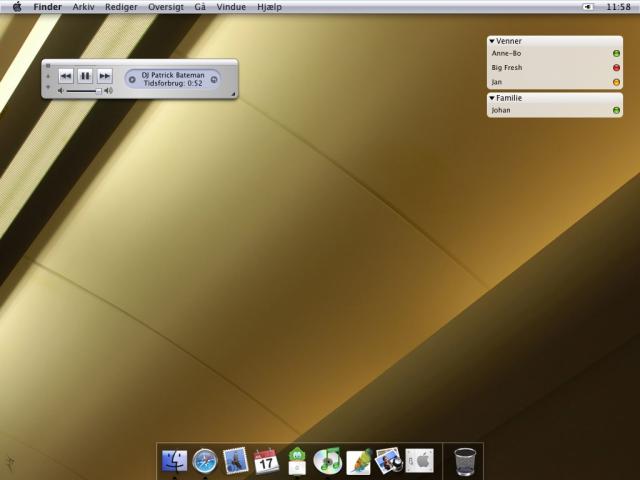Open the Gå menu
Screen dimensions: 640x480
tap(200, 7)
